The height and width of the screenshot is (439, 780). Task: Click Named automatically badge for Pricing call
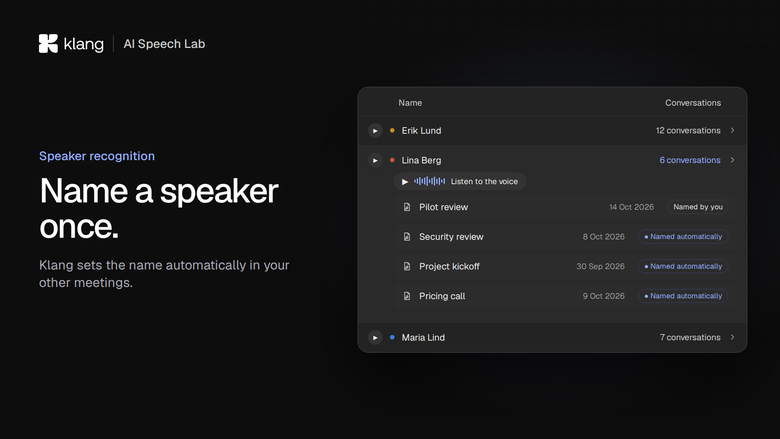[683, 296]
